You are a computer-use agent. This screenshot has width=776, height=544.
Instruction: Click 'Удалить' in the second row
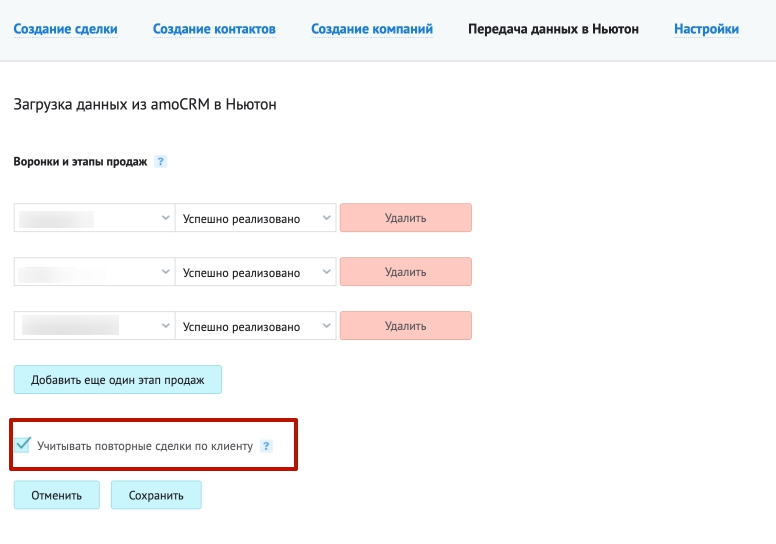[406, 272]
